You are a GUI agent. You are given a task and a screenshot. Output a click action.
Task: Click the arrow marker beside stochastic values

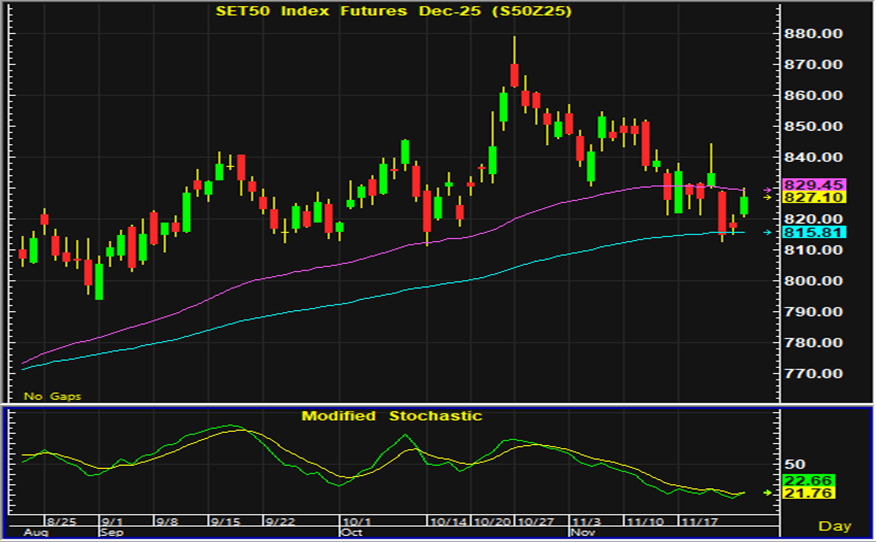[768, 493]
